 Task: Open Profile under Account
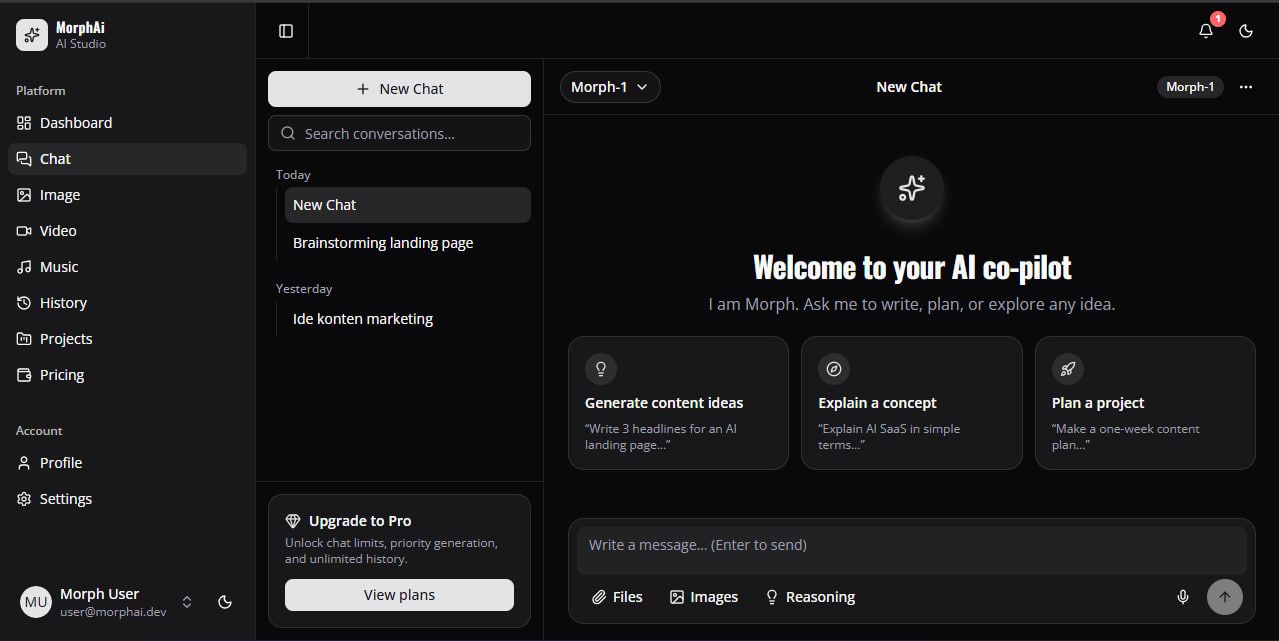coord(127,463)
